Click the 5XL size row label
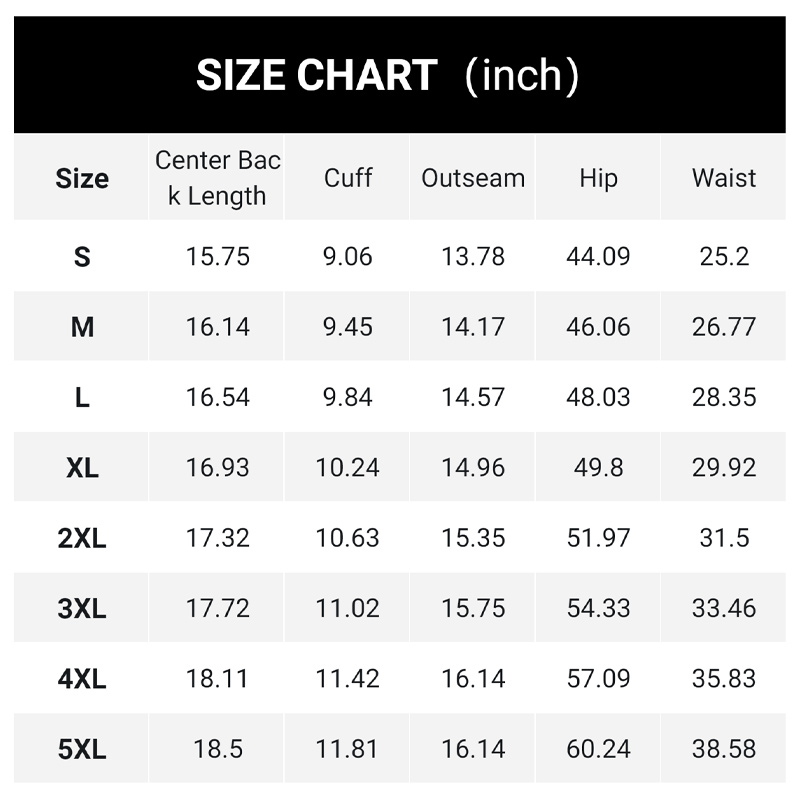 [82, 749]
